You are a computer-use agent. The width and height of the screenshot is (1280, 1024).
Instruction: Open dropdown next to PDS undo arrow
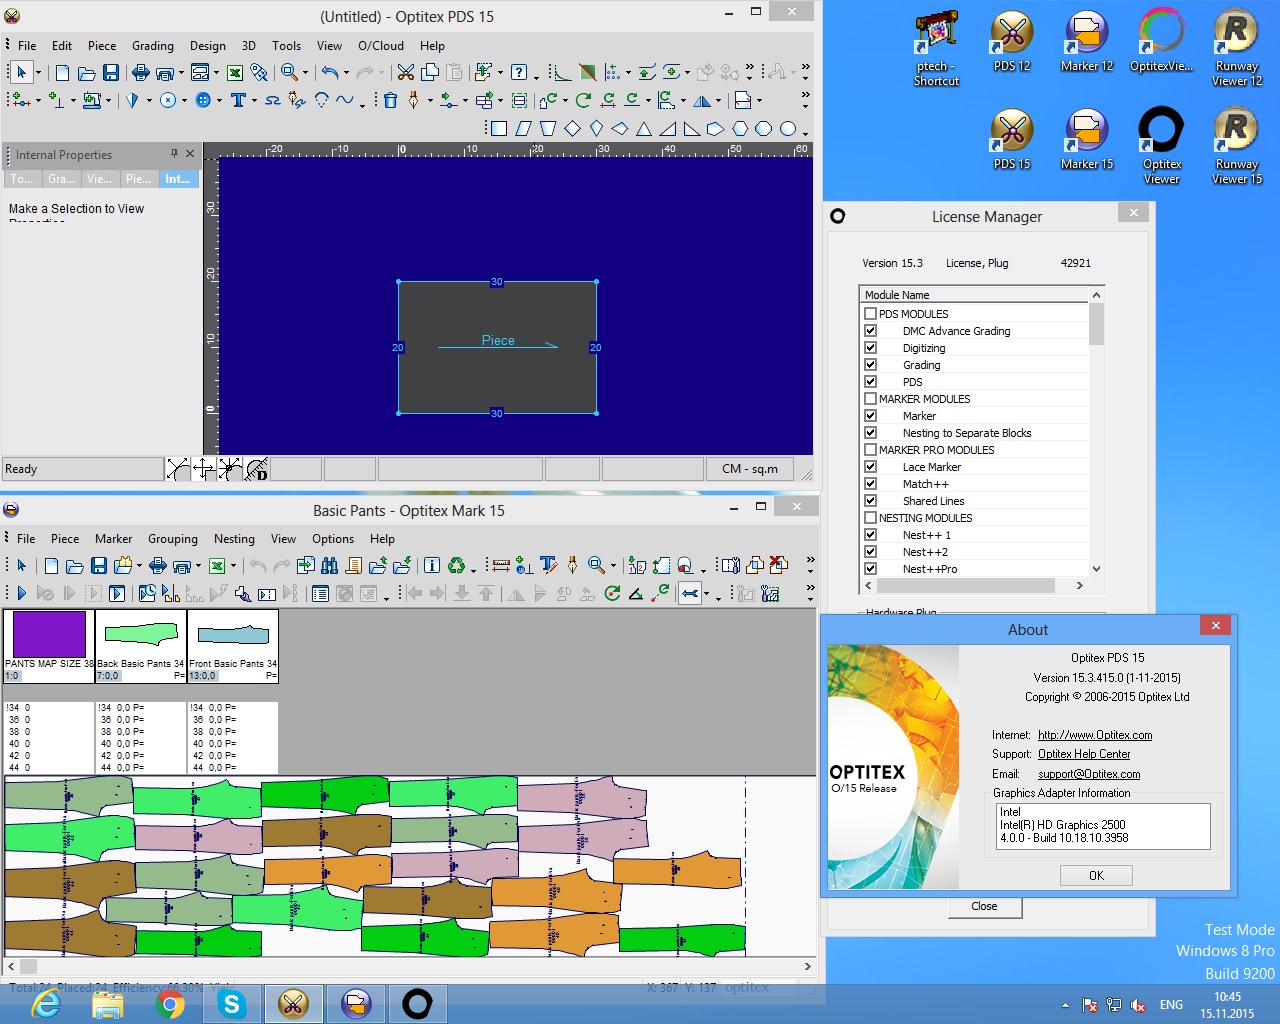click(346, 73)
